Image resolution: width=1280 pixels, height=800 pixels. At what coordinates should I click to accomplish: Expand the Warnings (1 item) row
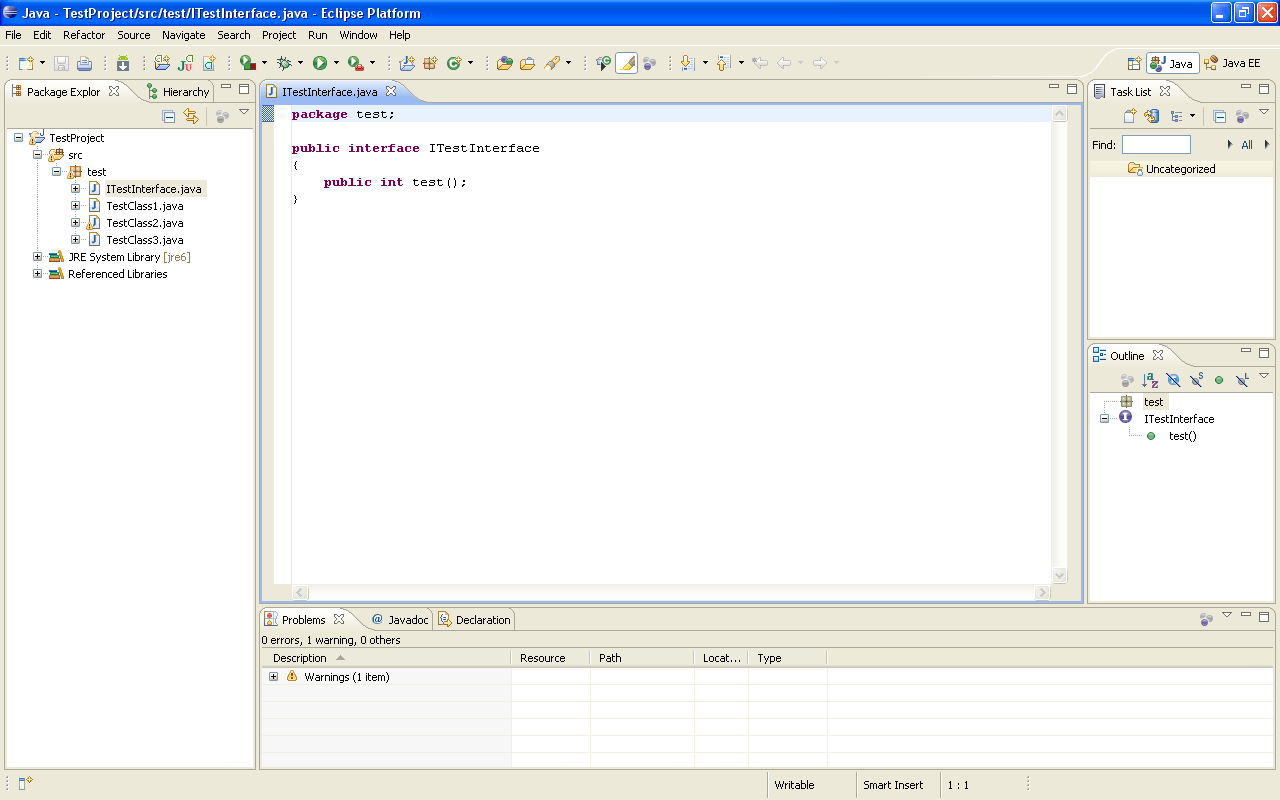[274, 677]
